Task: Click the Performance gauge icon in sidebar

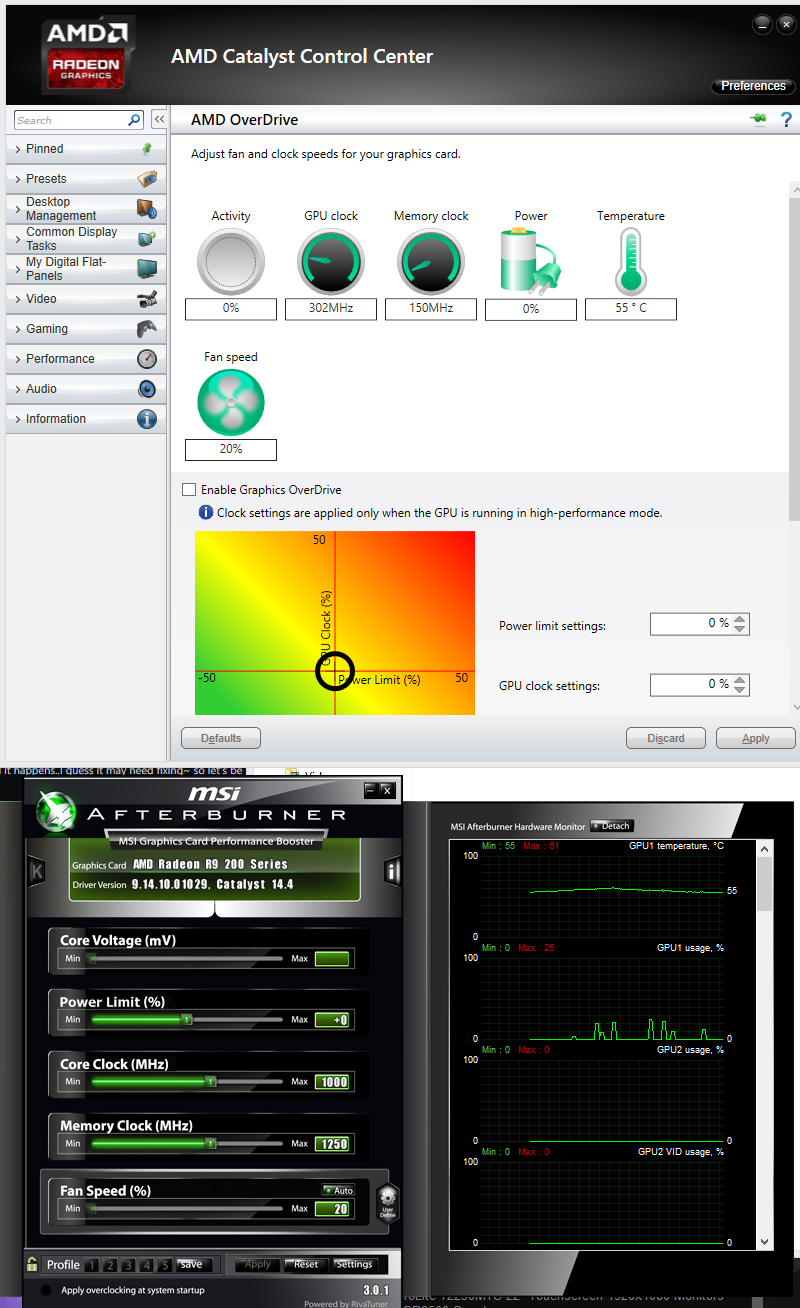Action: [x=147, y=359]
